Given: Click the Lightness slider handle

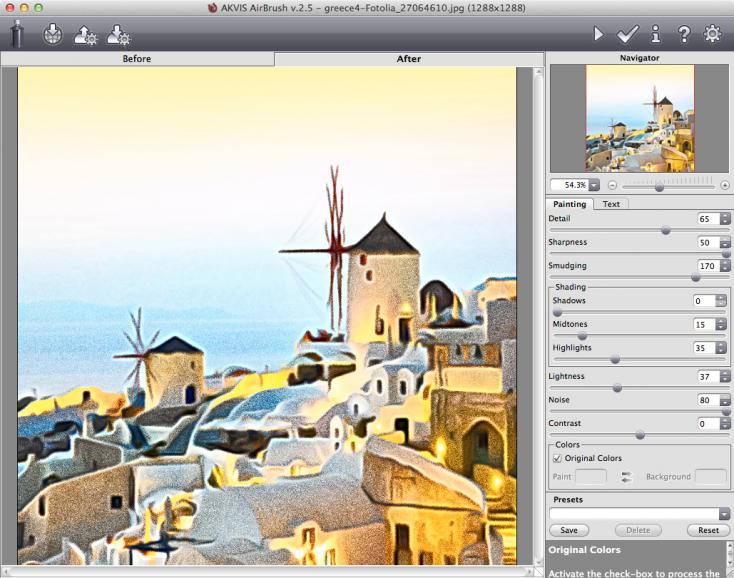Looking at the screenshot, I should pos(617,388).
